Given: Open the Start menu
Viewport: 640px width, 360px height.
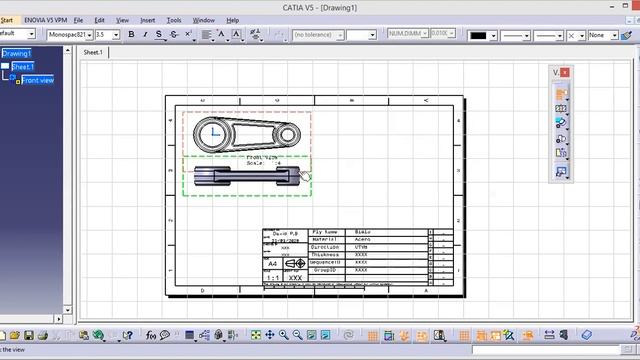Looking at the screenshot, I should [x=7, y=20].
